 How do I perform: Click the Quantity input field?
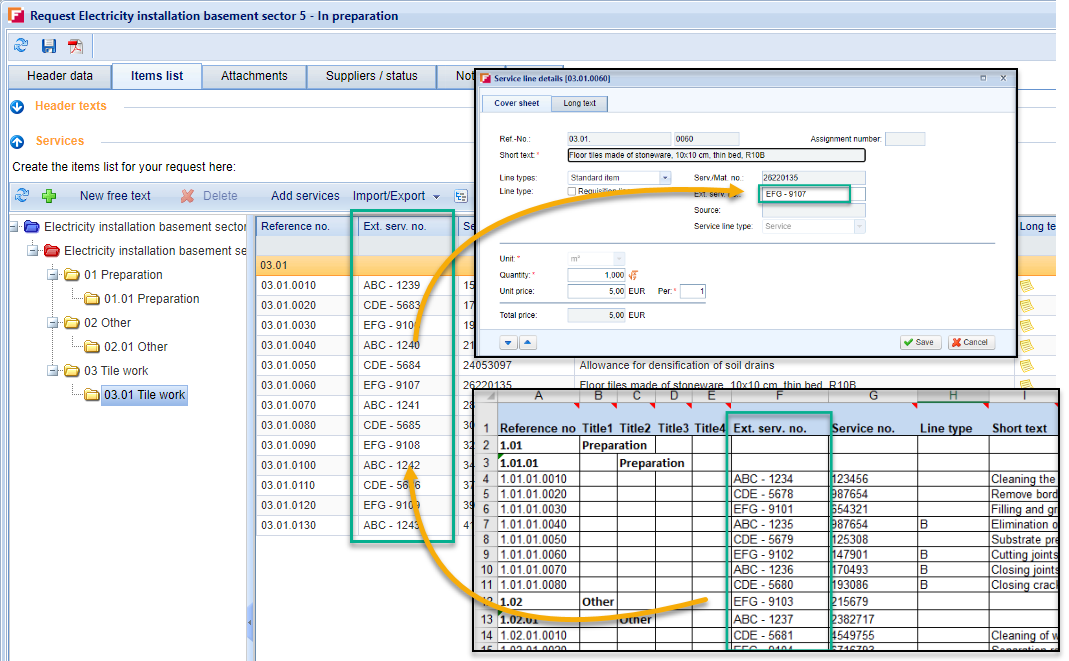click(597, 275)
